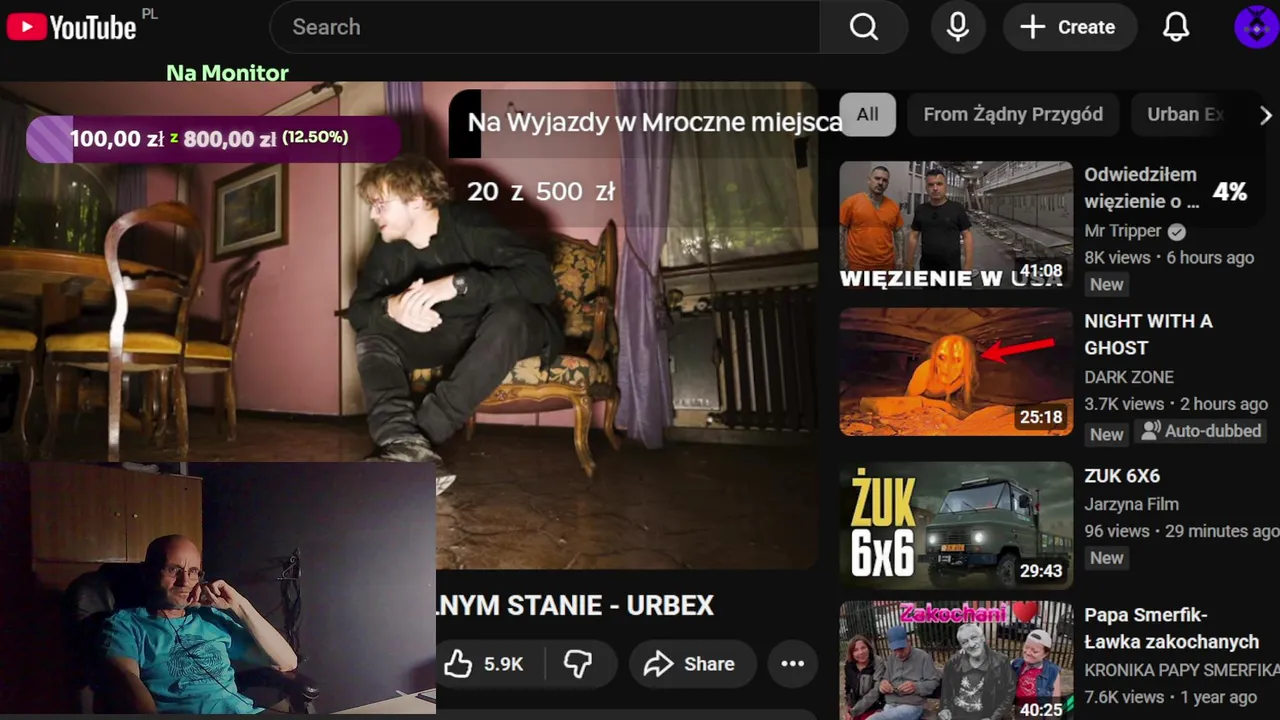1280x720 pixels.
Task: Click the Na Monitor overlay text
Action: pyautogui.click(x=227, y=73)
